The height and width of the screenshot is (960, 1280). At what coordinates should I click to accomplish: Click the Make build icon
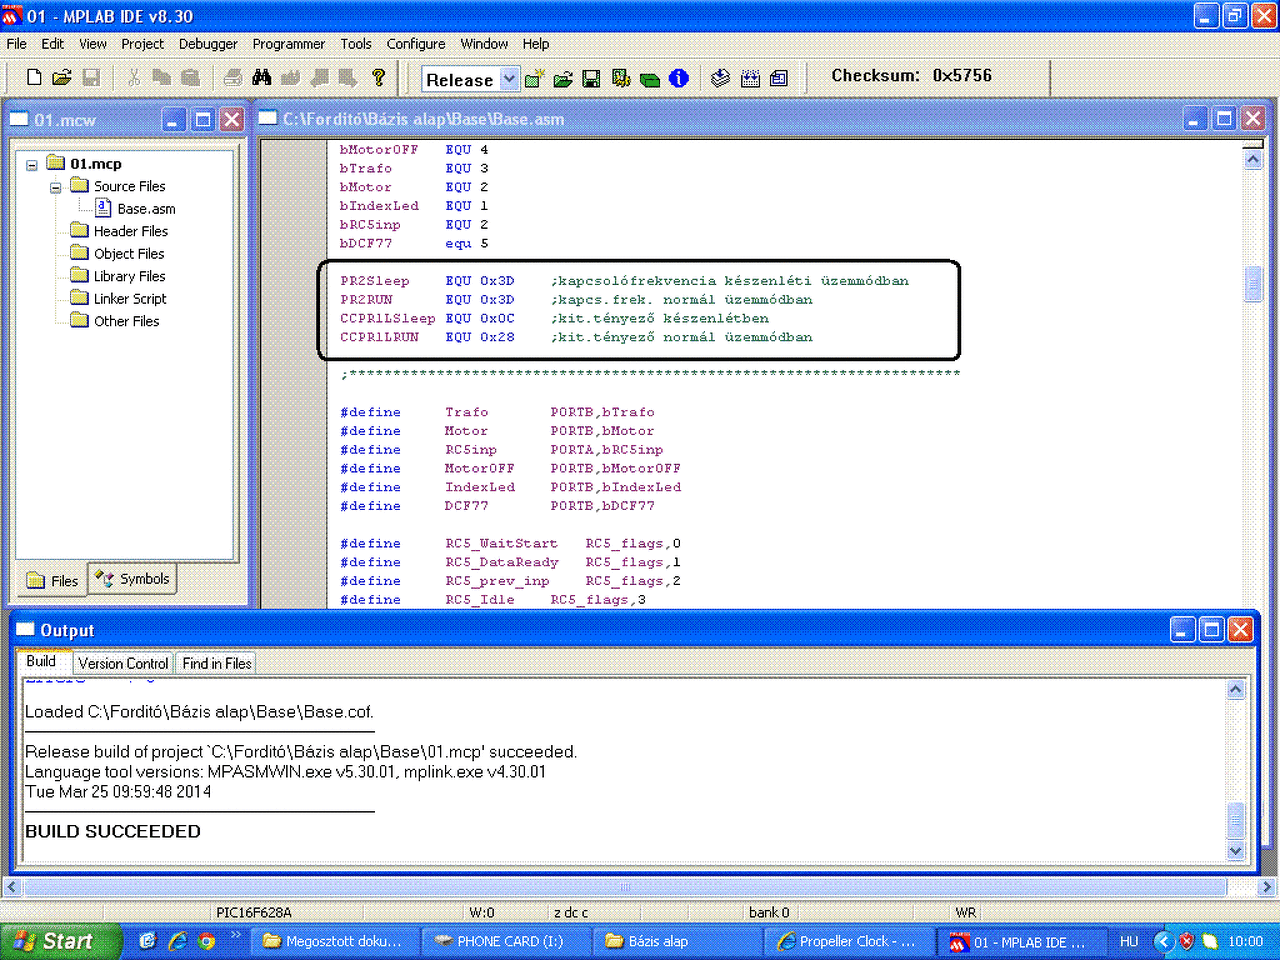tap(721, 79)
